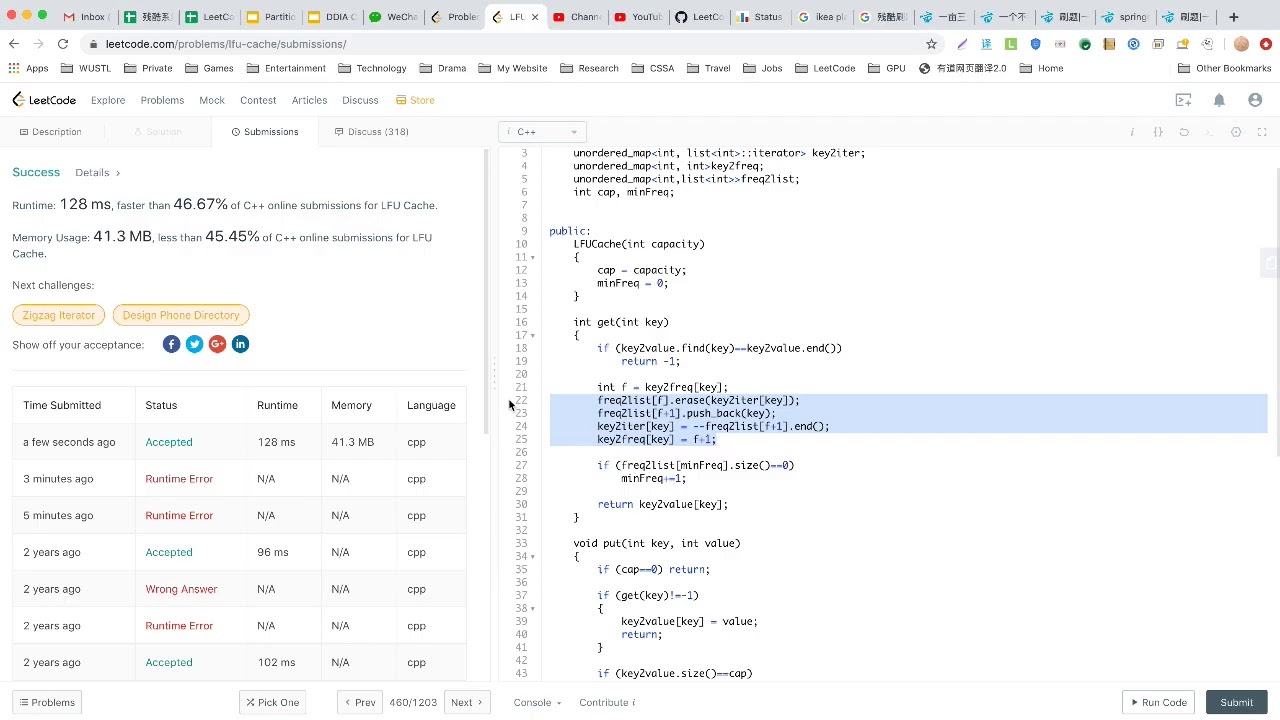Open the Other Bookmarks folder
Viewport: 1280px width, 720px height.
[1225, 68]
